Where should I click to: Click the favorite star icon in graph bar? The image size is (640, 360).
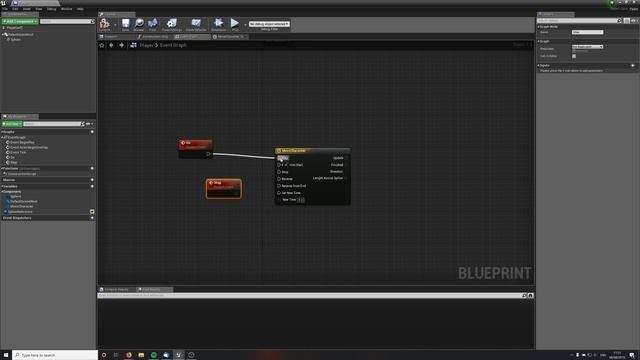click(102, 45)
